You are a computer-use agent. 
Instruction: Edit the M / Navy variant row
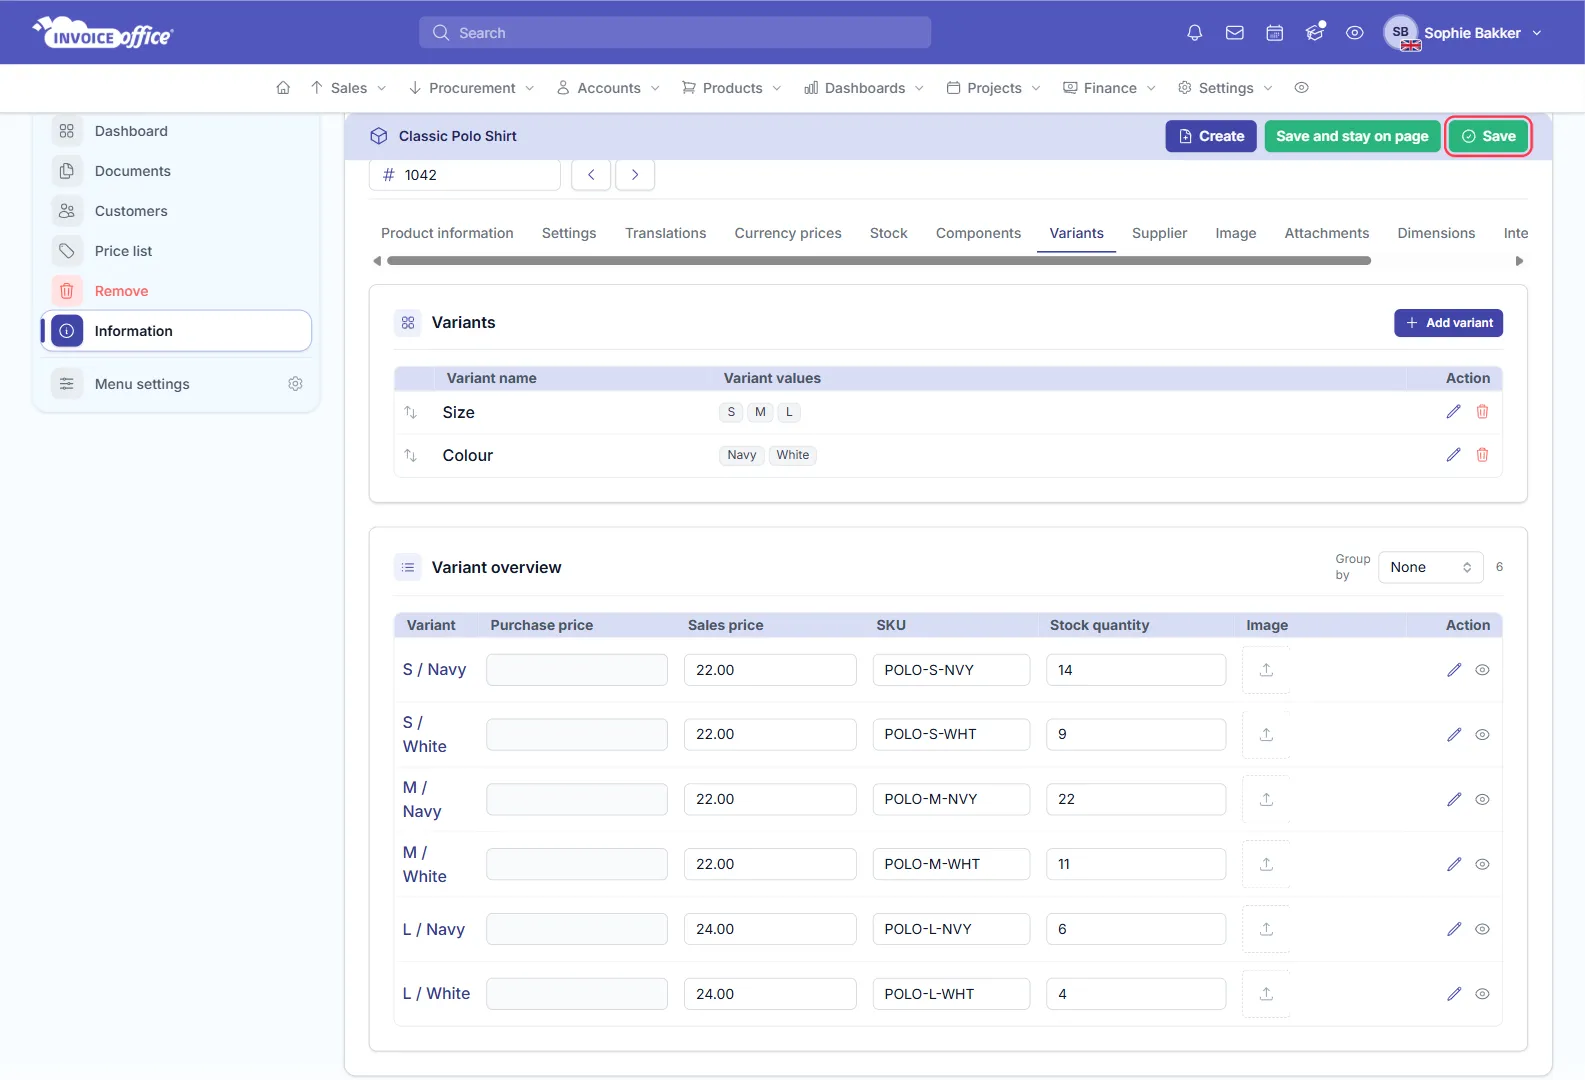[1454, 799]
